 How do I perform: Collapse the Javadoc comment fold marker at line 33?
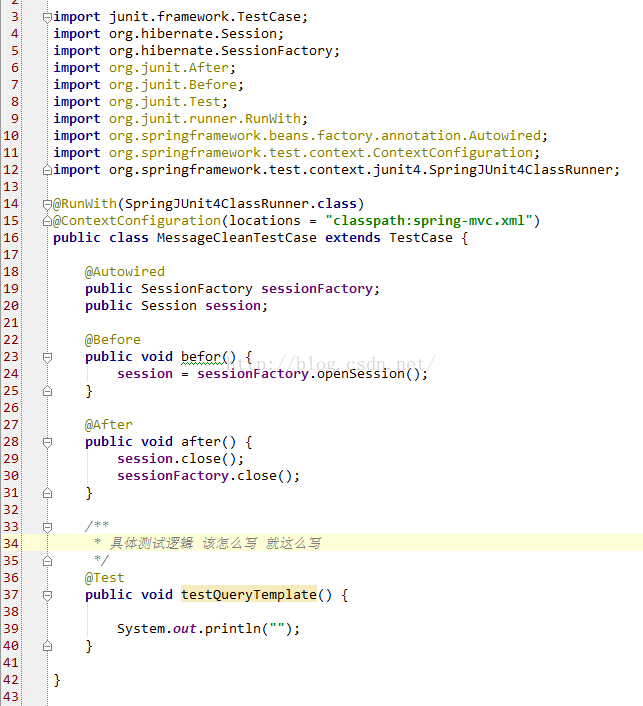(47, 527)
